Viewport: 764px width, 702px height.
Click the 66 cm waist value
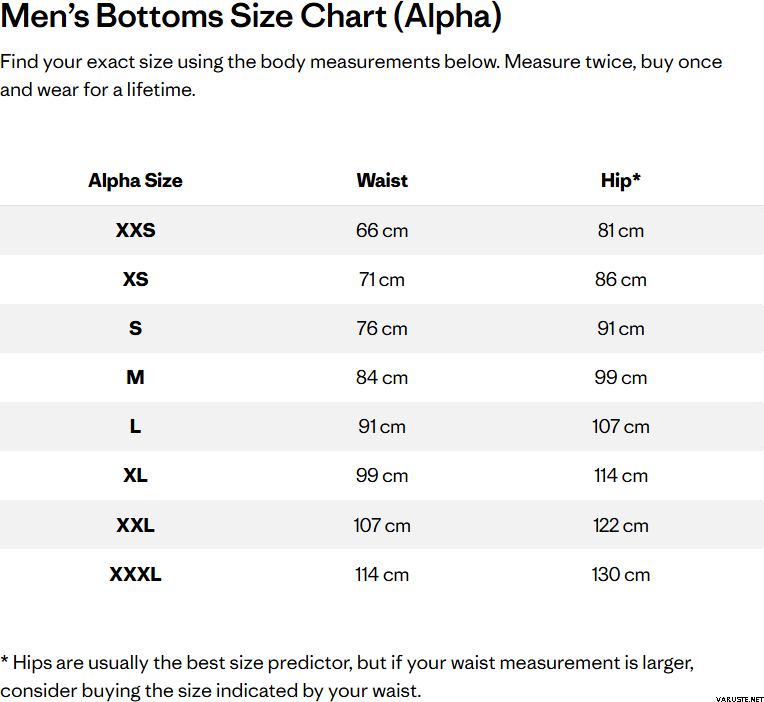click(382, 230)
